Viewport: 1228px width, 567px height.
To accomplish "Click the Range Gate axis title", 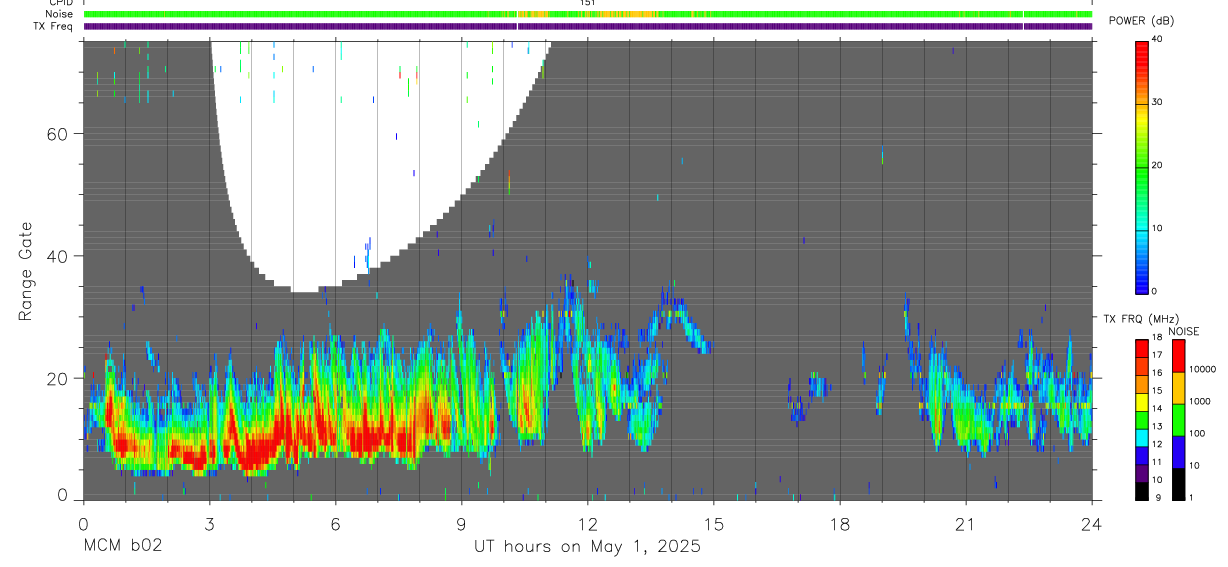I will pyautogui.click(x=25, y=272).
